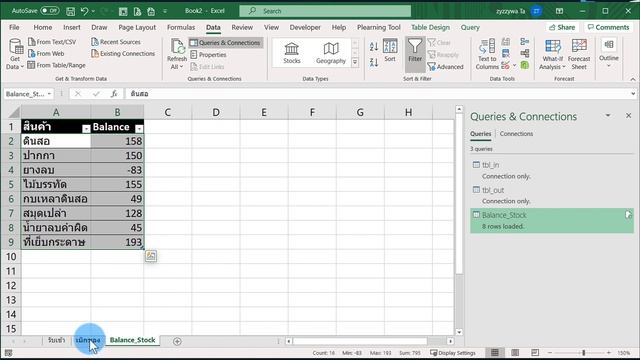Click the formula bar input
This screenshot has width=640, height=360.
click(x=378, y=93)
